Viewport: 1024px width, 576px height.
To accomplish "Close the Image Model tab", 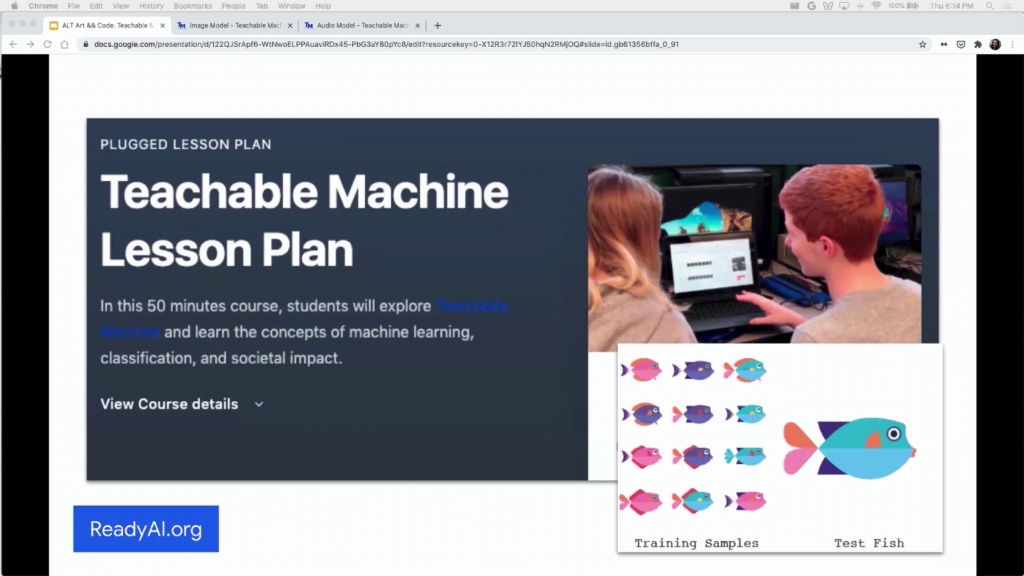I will [290, 25].
